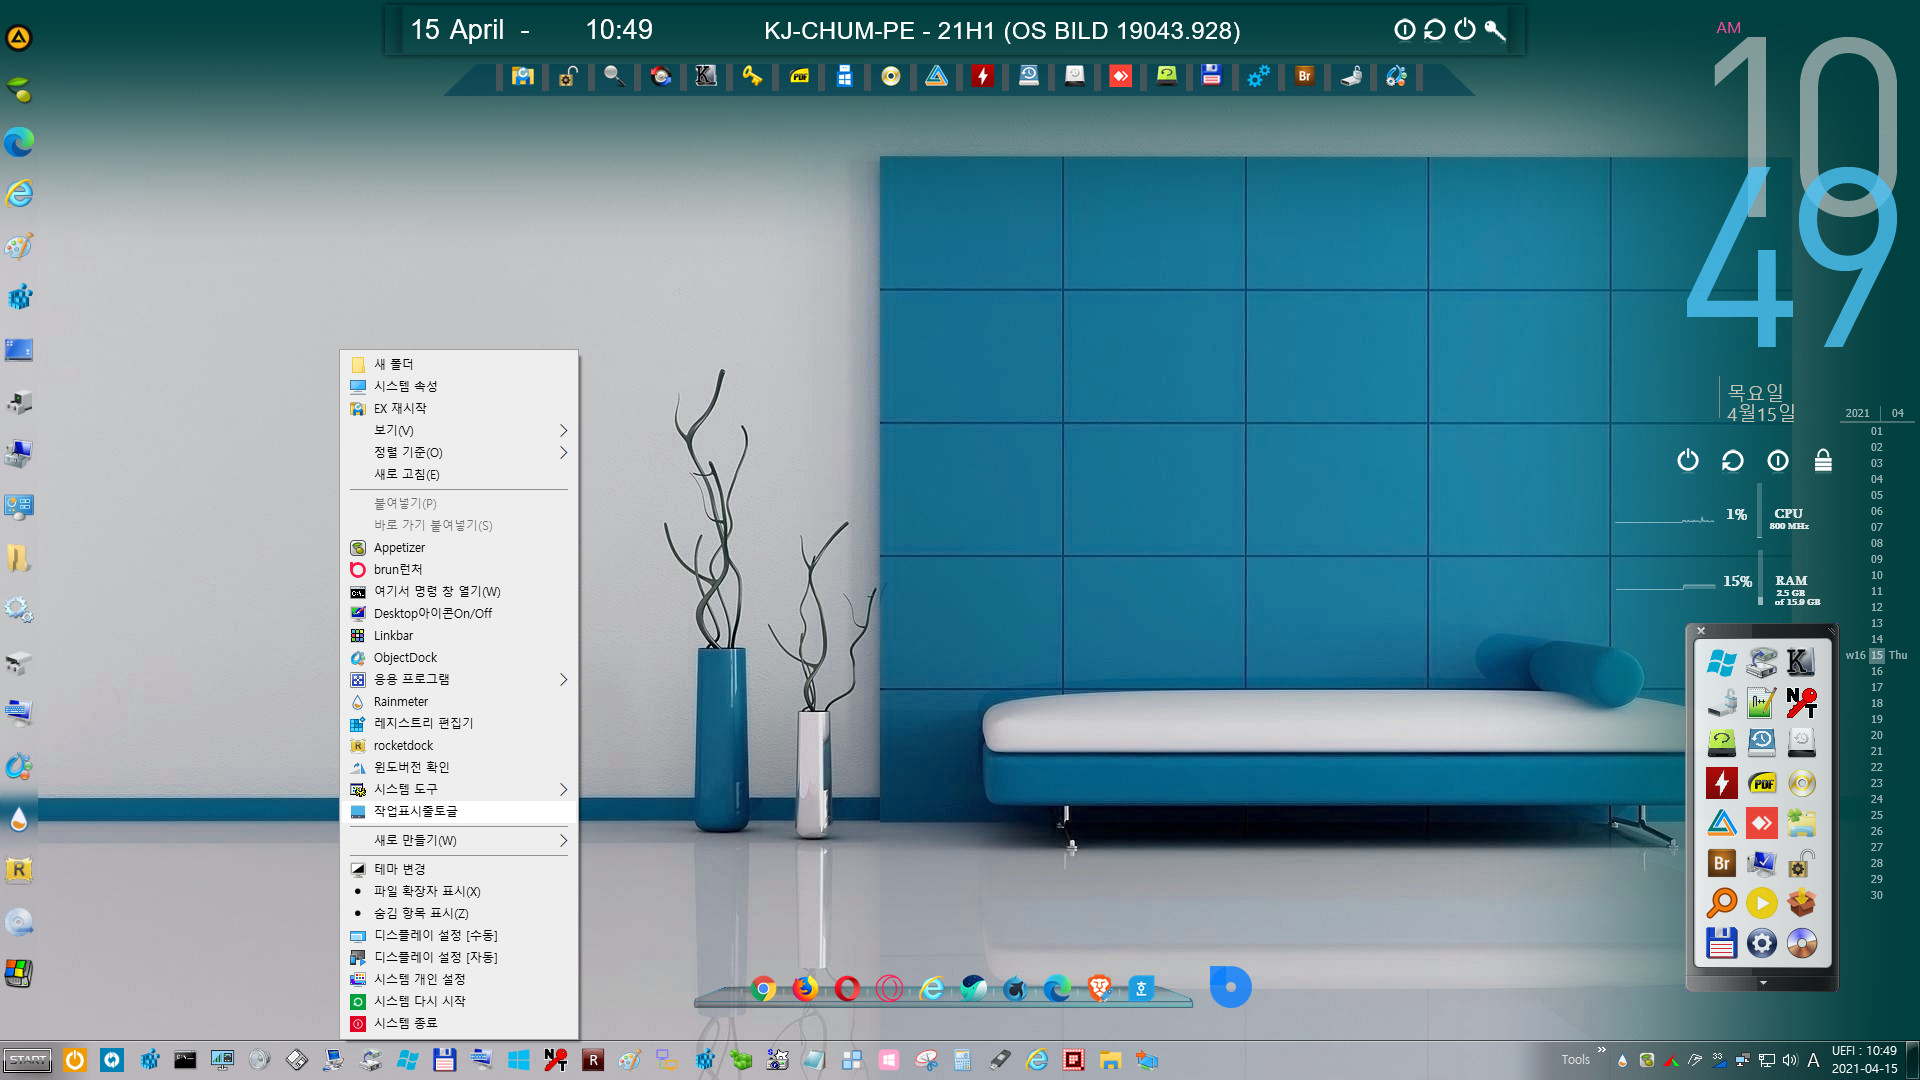Click the wrench icon in the top bar
This screenshot has width=1920, height=1080.
pyautogui.click(x=1495, y=30)
